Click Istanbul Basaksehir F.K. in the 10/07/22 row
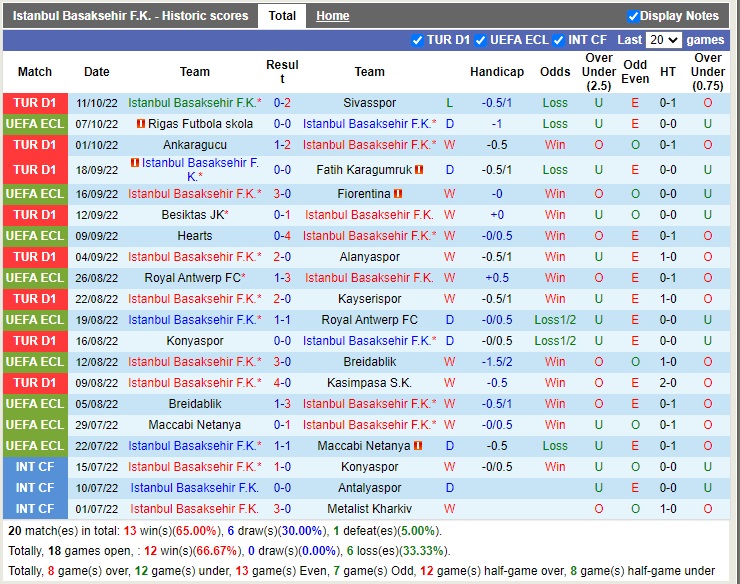This screenshot has height=584, width=740. pos(194,488)
